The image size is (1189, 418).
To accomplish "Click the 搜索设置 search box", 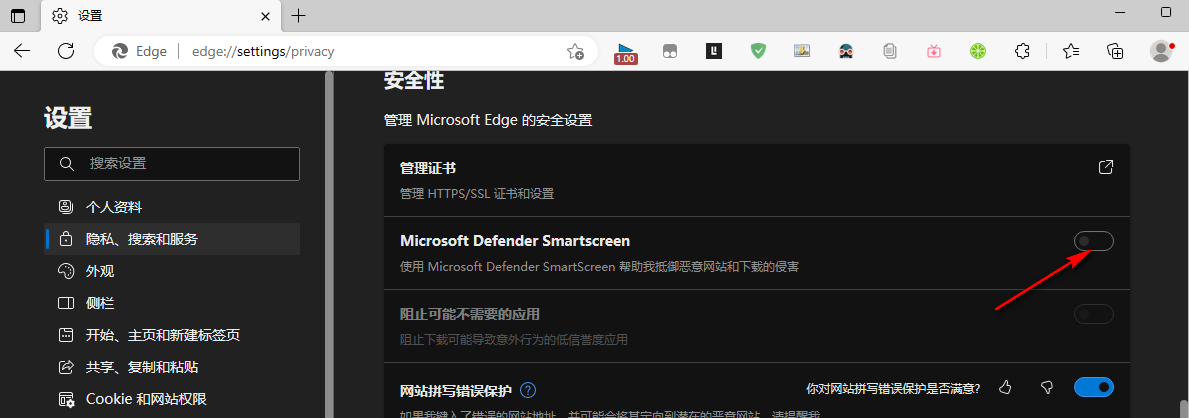I will click(x=172, y=164).
